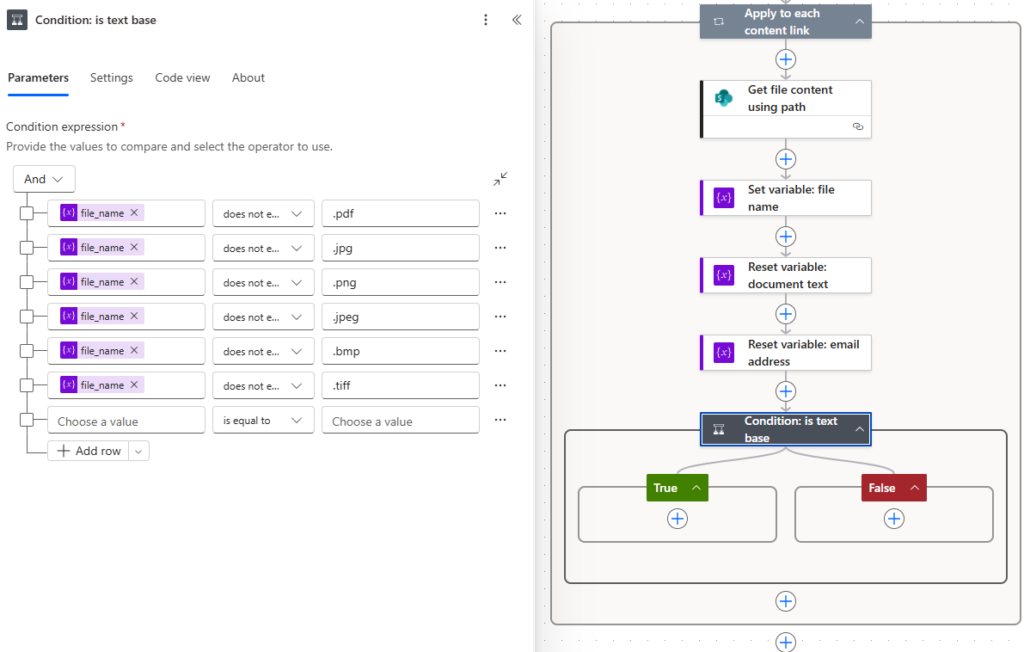Check the box for the .tiff row
The width and height of the screenshot is (1024, 652).
[27, 385]
